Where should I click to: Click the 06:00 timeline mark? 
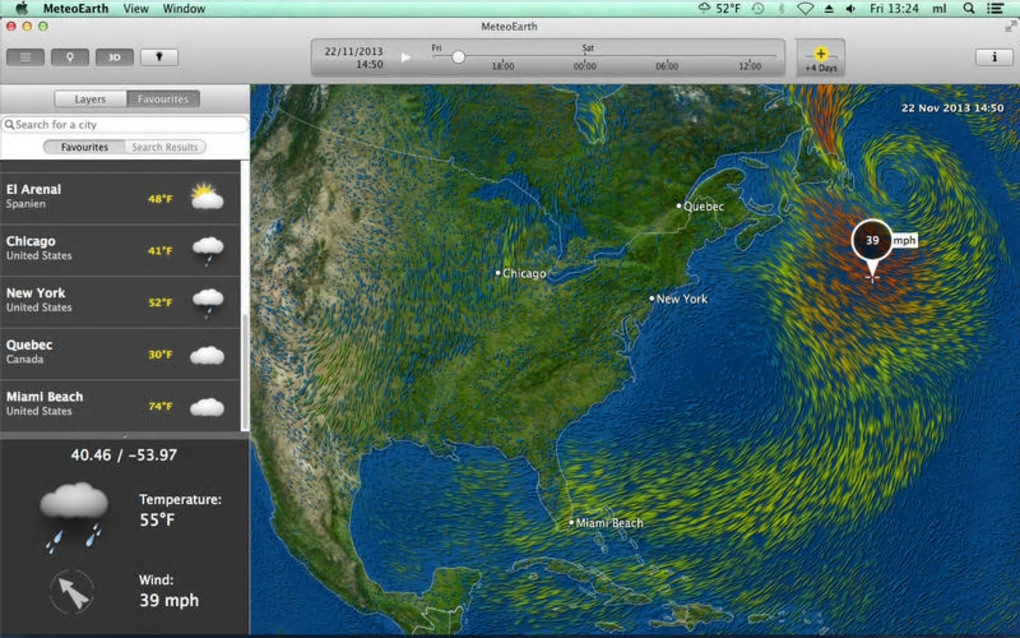[667, 66]
